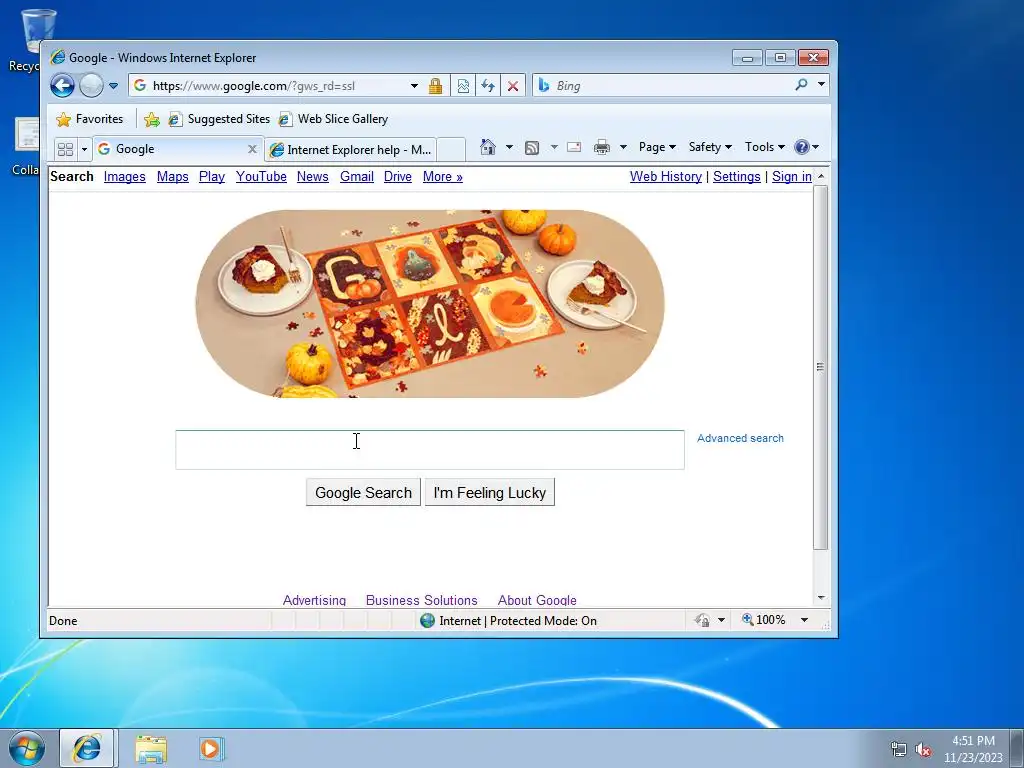This screenshot has height=768, width=1024.
Task: Open Business Solutions footer link
Action: click(x=421, y=600)
